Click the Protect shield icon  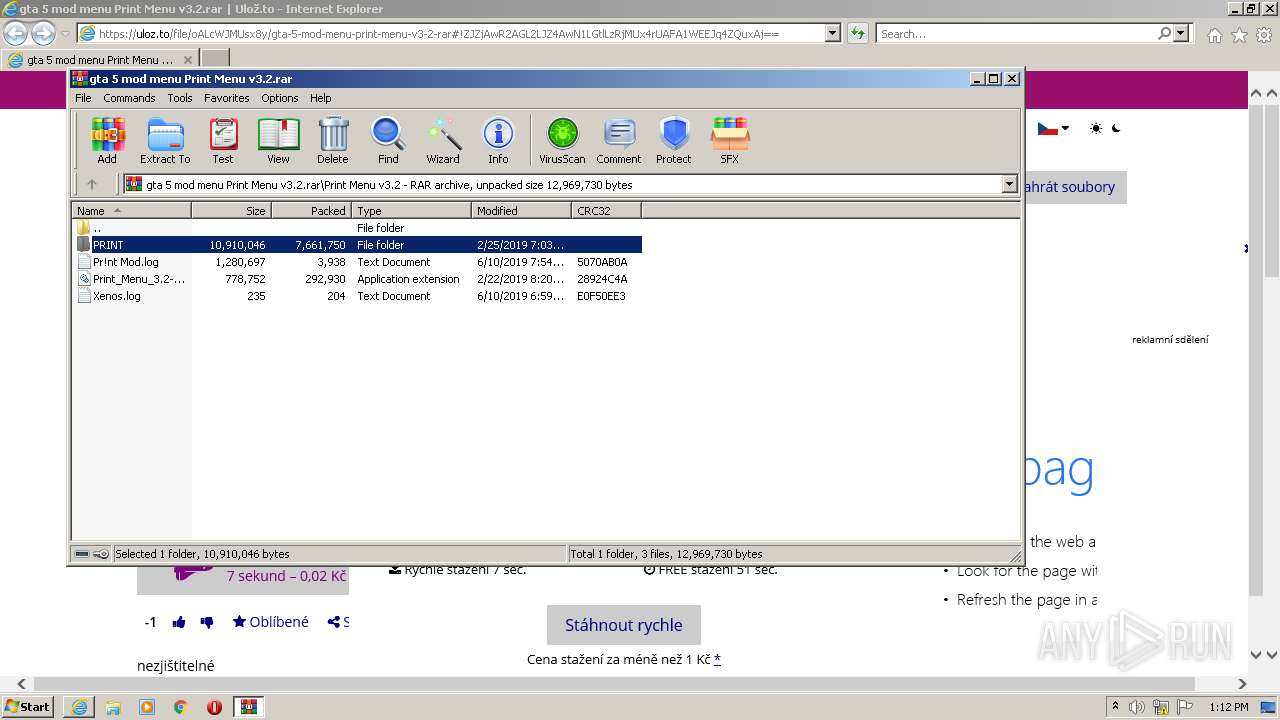674,140
